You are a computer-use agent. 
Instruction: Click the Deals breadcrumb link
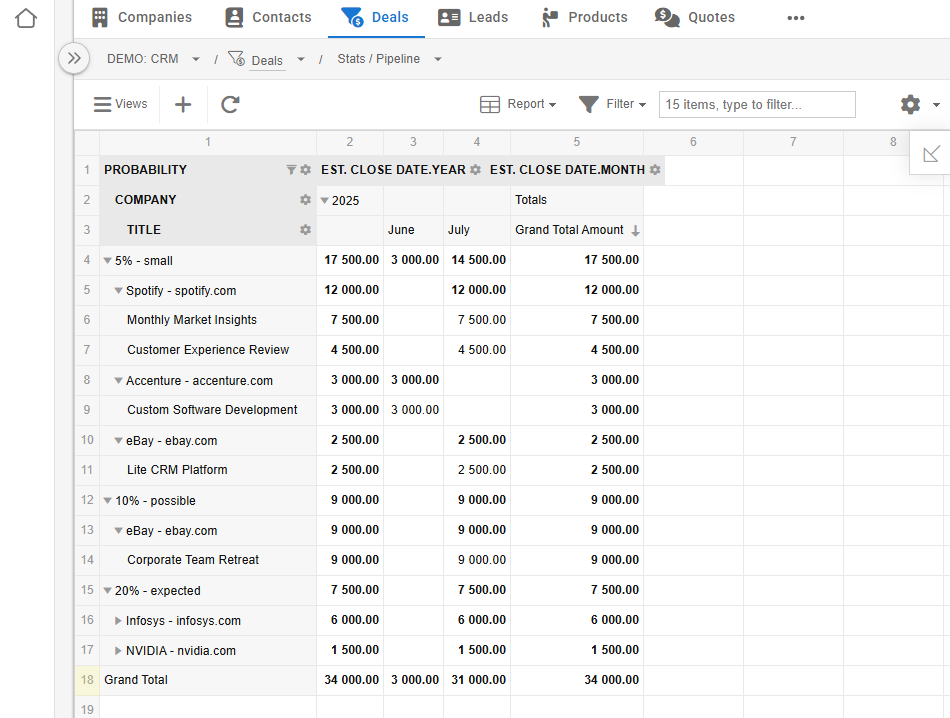[x=267, y=61]
